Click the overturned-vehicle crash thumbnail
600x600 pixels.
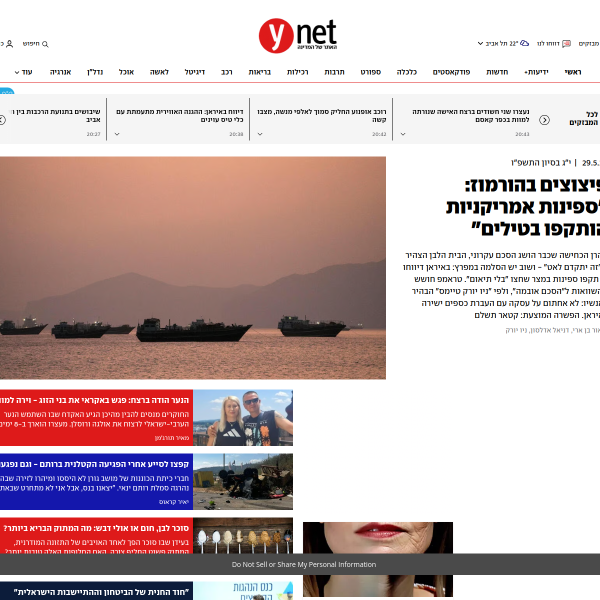(x=243, y=481)
